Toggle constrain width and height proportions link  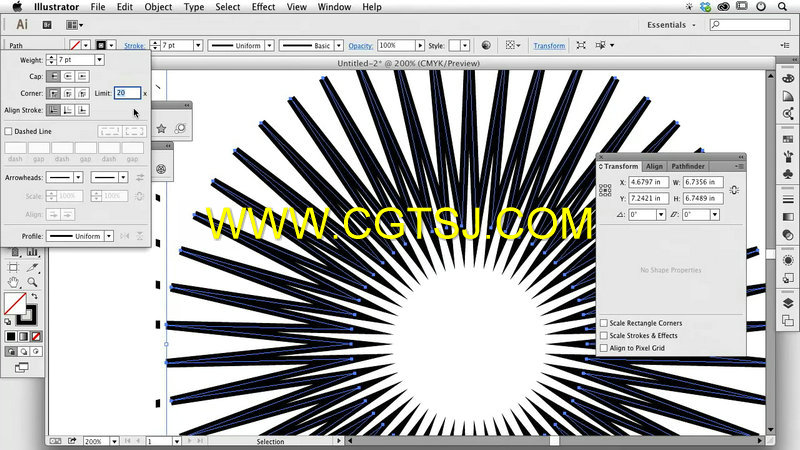tap(734, 190)
